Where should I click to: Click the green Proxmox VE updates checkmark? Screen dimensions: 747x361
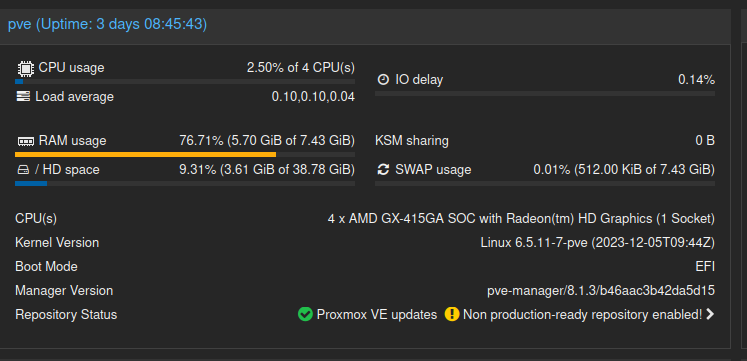305,314
